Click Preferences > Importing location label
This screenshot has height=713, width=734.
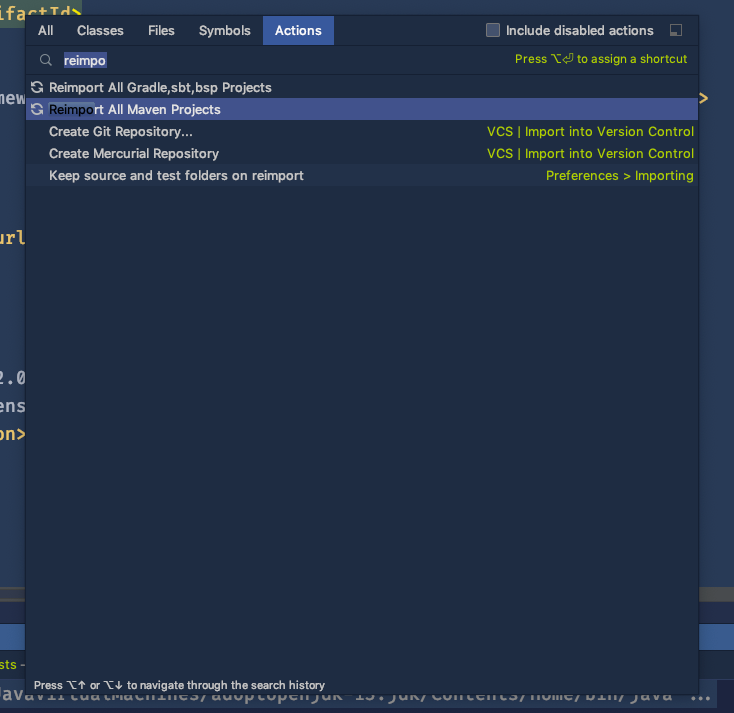click(619, 176)
